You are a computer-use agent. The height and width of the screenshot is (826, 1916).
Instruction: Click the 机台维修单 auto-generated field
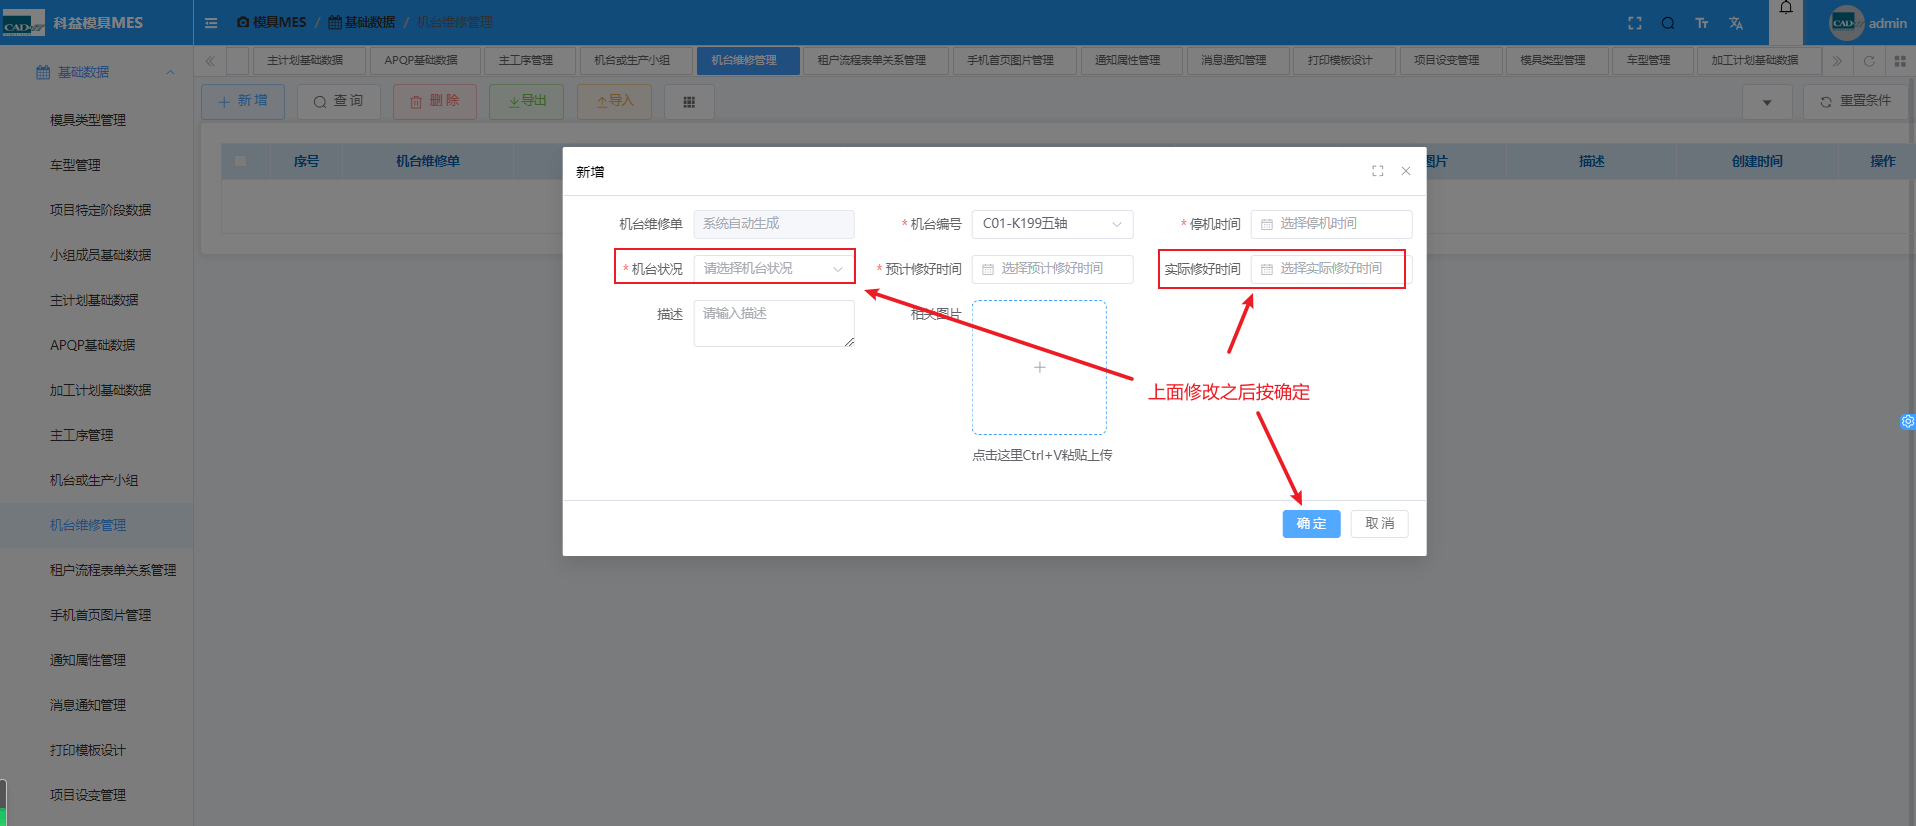click(x=774, y=224)
